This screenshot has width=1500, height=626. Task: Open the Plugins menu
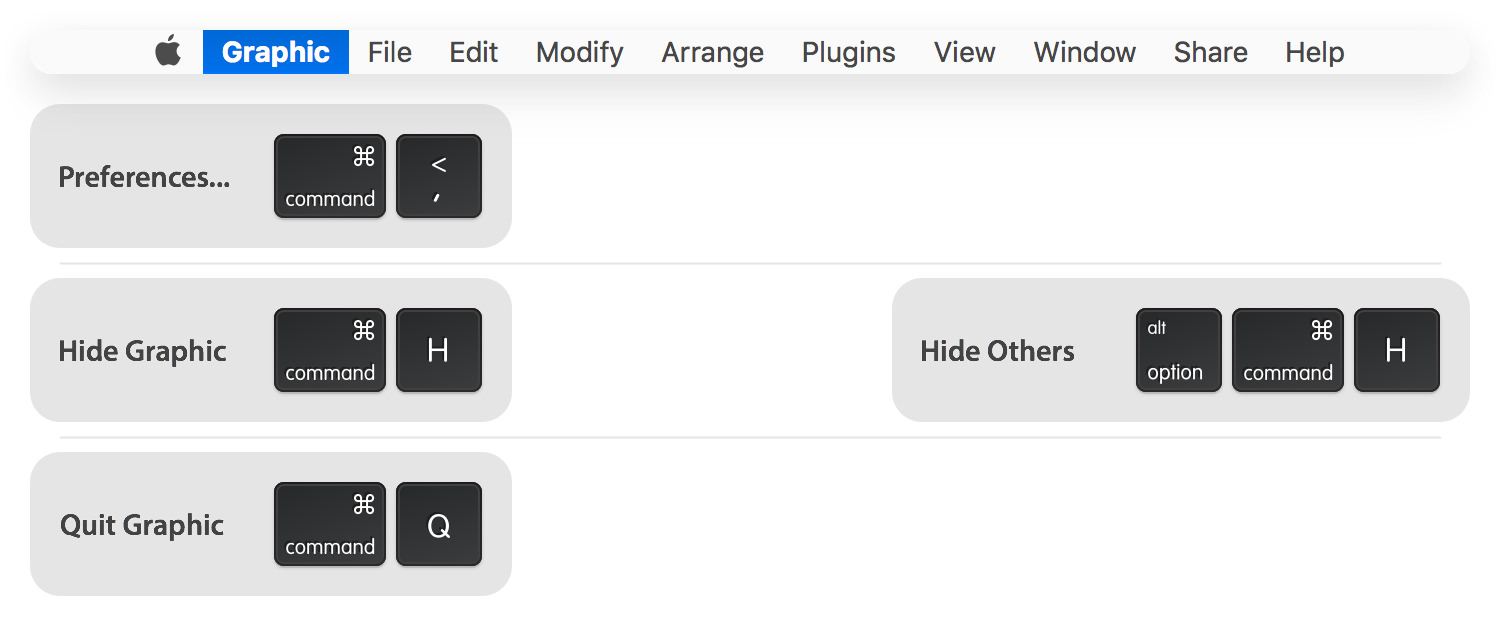849,52
